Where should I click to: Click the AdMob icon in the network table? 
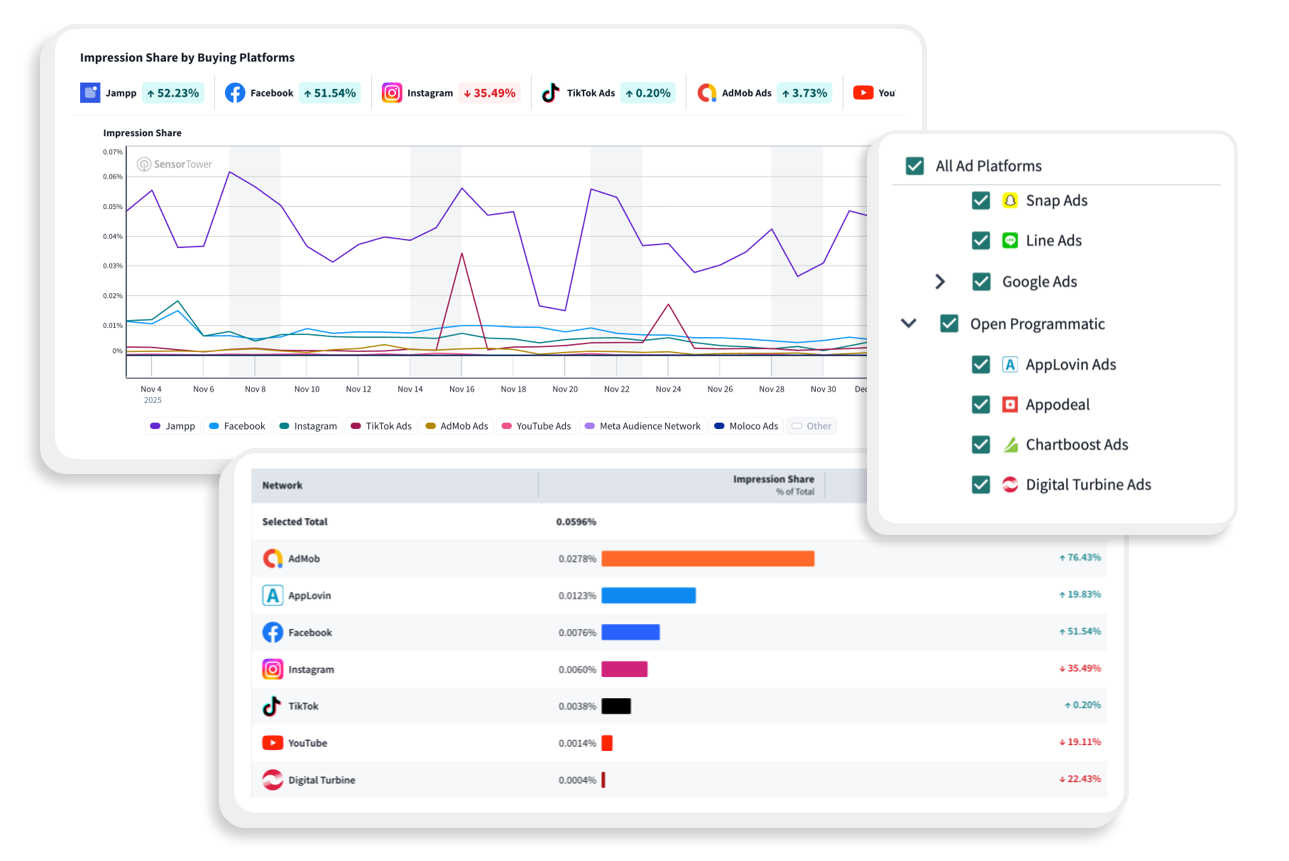pyautogui.click(x=272, y=559)
